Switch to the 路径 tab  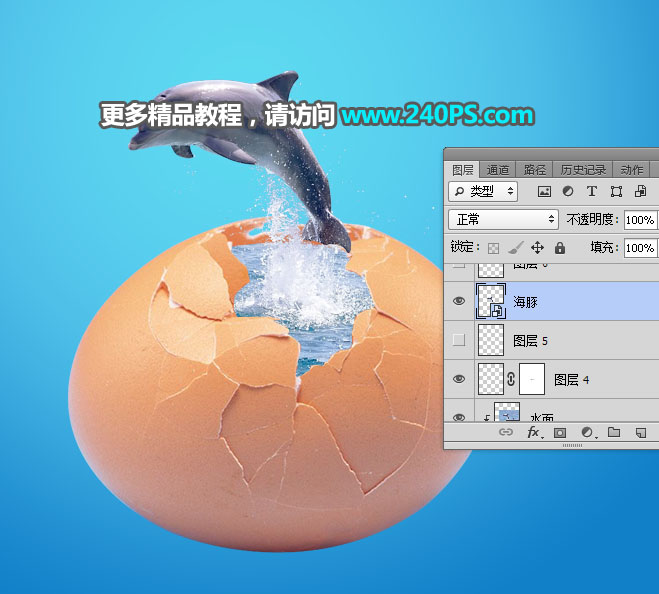tap(534, 170)
